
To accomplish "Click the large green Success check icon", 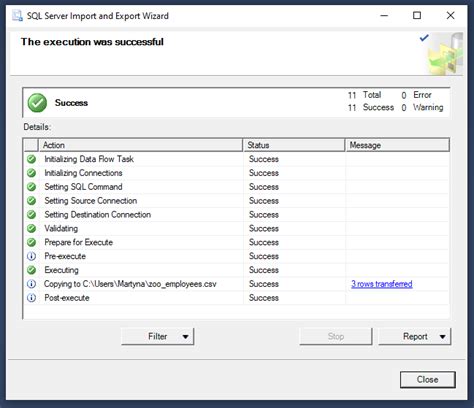I will [x=37, y=103].
